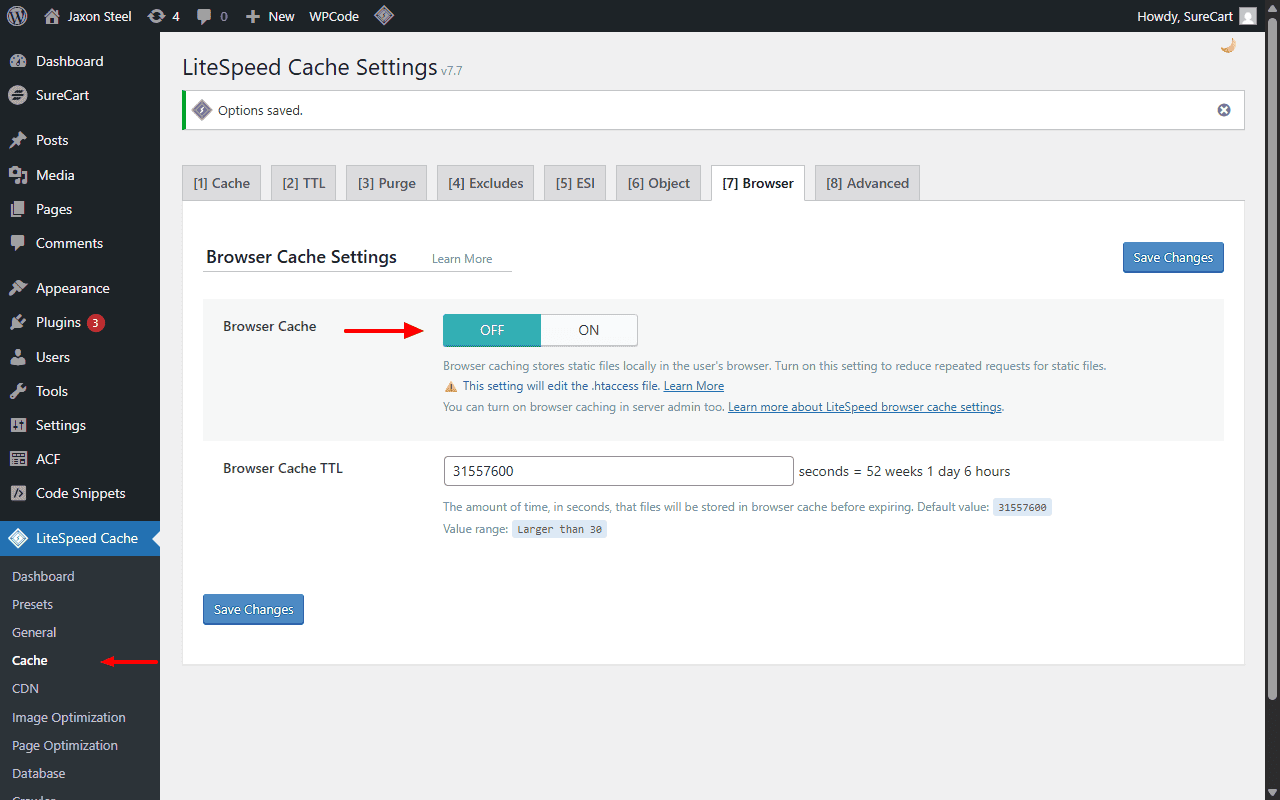
Task: Click the 'Browser Cache TTL' setting label
Action: (x=283, y=468)
